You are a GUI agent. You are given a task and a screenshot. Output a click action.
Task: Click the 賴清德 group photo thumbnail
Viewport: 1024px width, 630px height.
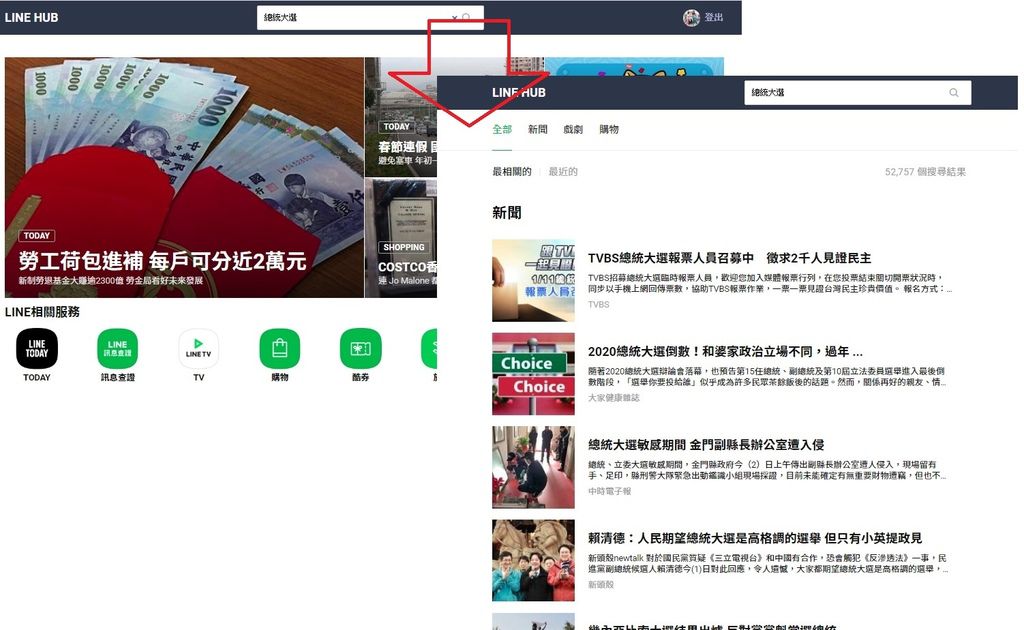(x=534, y=560)
